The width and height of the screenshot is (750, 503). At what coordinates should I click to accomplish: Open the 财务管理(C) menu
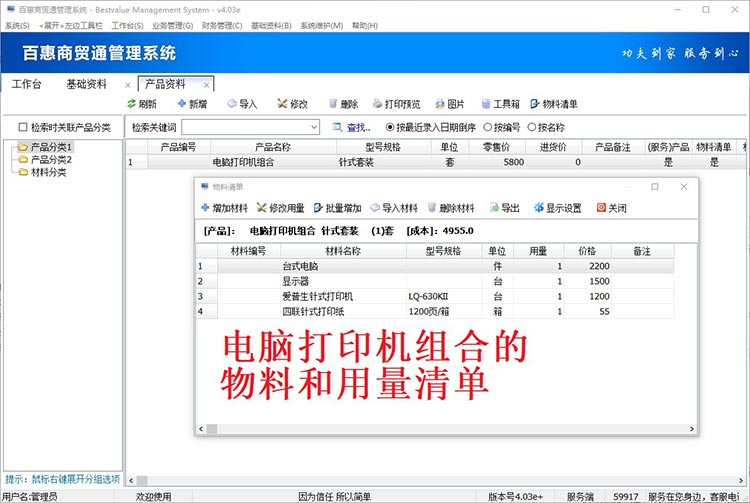(x=222, y=25)
